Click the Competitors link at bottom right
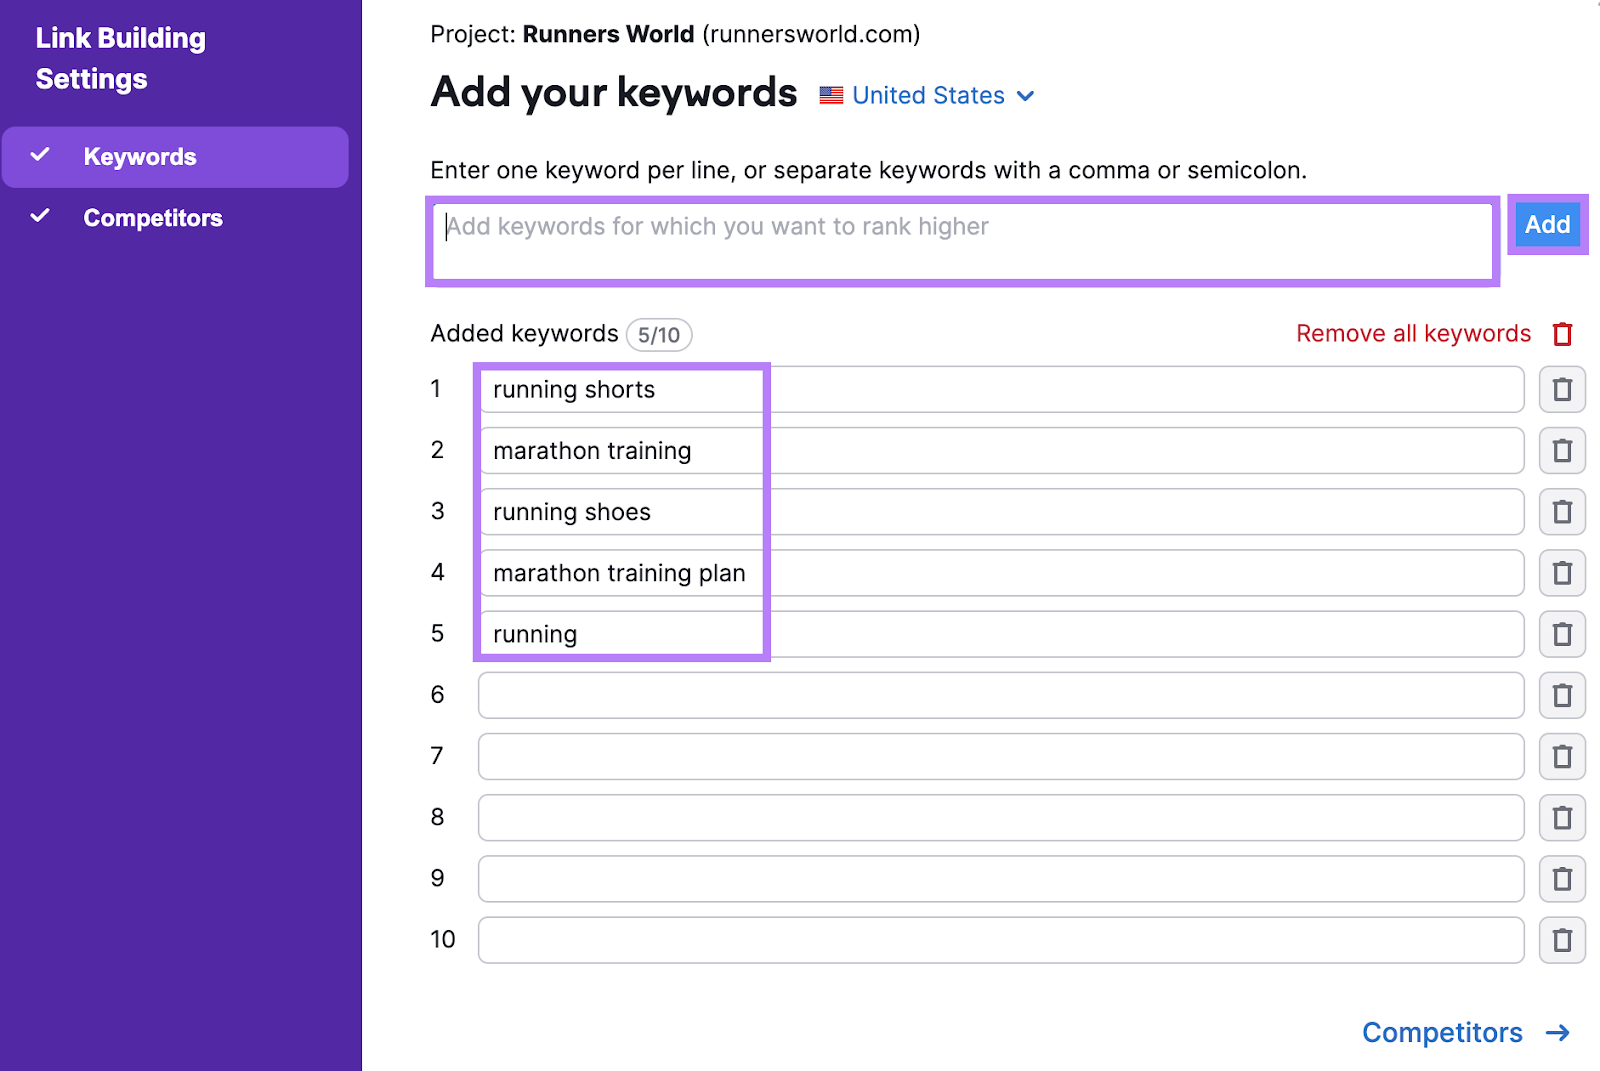This screenshot has width=1600, height=1071. coord(1443,1032)
